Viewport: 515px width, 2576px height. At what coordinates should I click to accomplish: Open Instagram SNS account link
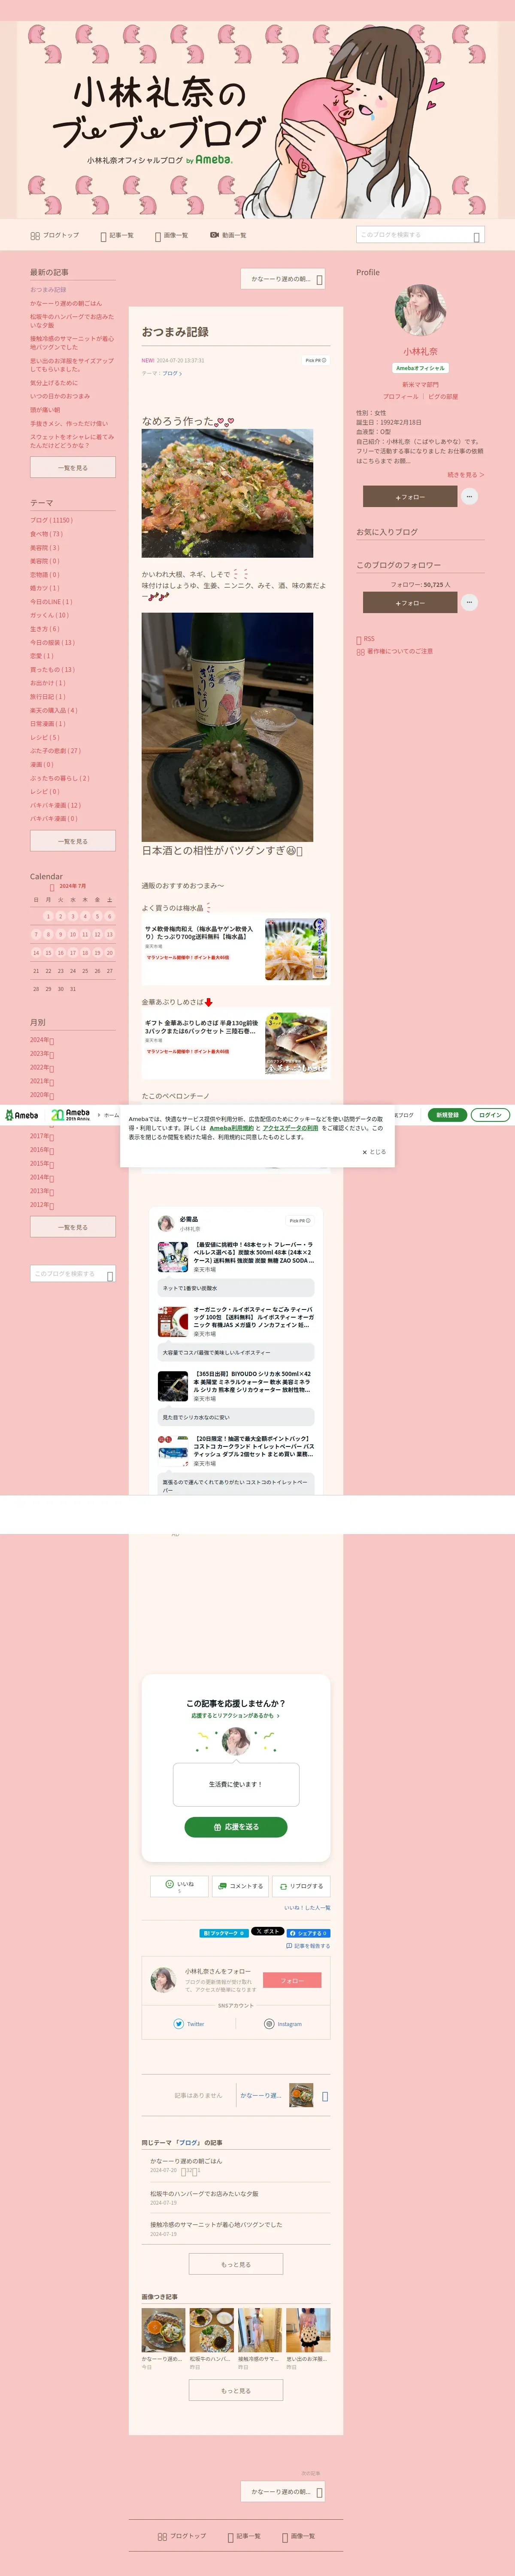(283, 2024)
